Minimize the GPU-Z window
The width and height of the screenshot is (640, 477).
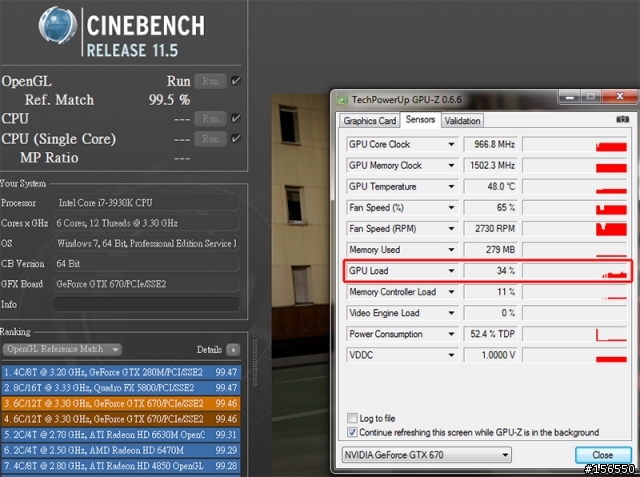tap(570, 97)
